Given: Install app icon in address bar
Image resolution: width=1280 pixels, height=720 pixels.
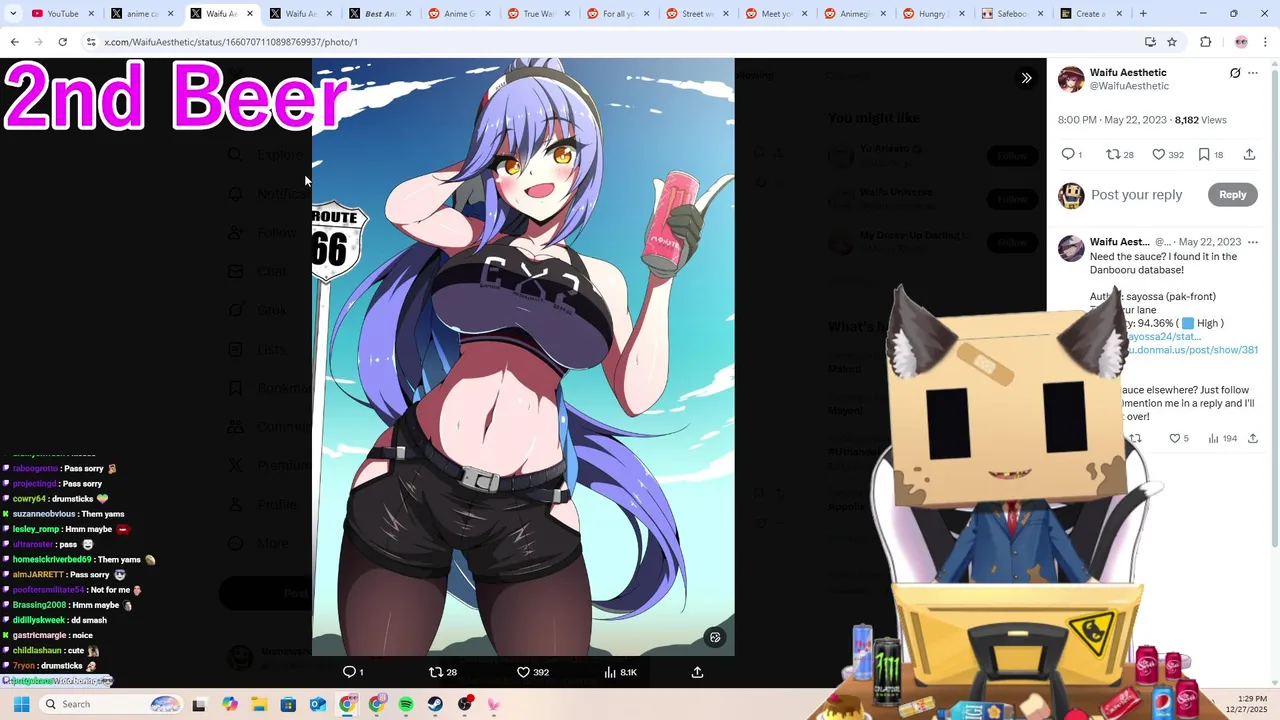Looking at the screenshot, I should (1150, 42).
